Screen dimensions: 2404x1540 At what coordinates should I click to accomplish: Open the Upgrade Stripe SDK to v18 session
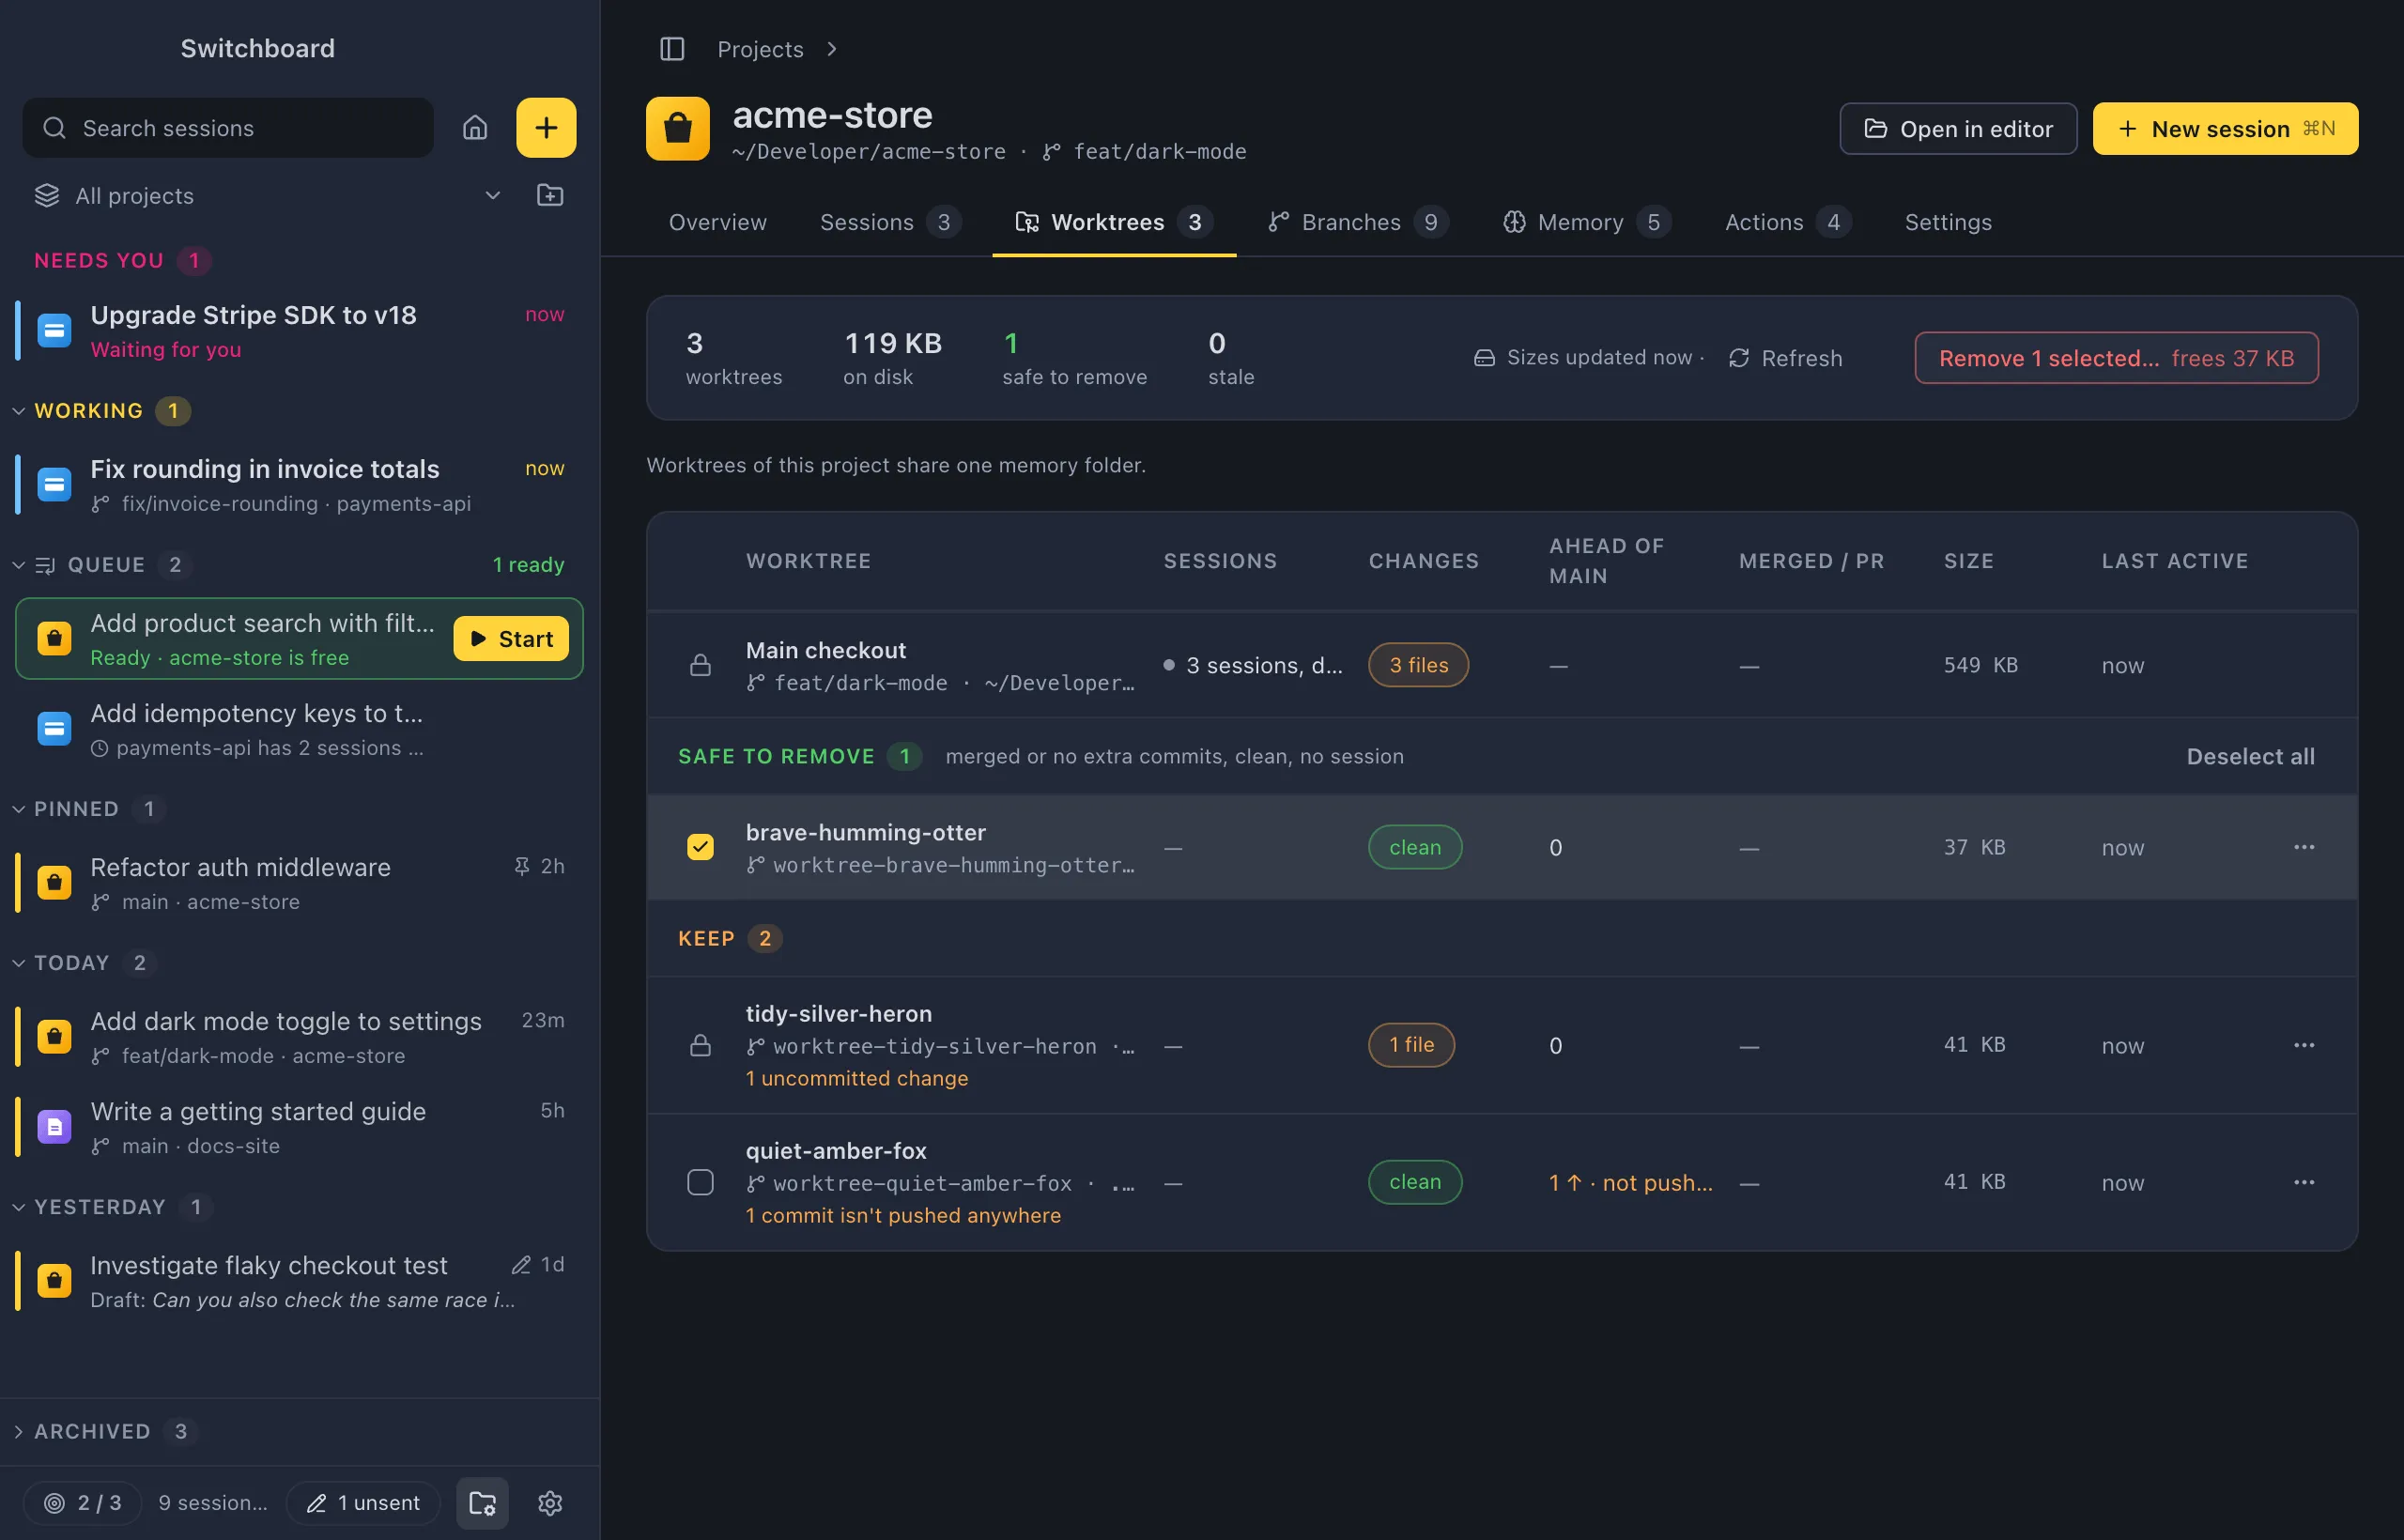coord(298,331)
